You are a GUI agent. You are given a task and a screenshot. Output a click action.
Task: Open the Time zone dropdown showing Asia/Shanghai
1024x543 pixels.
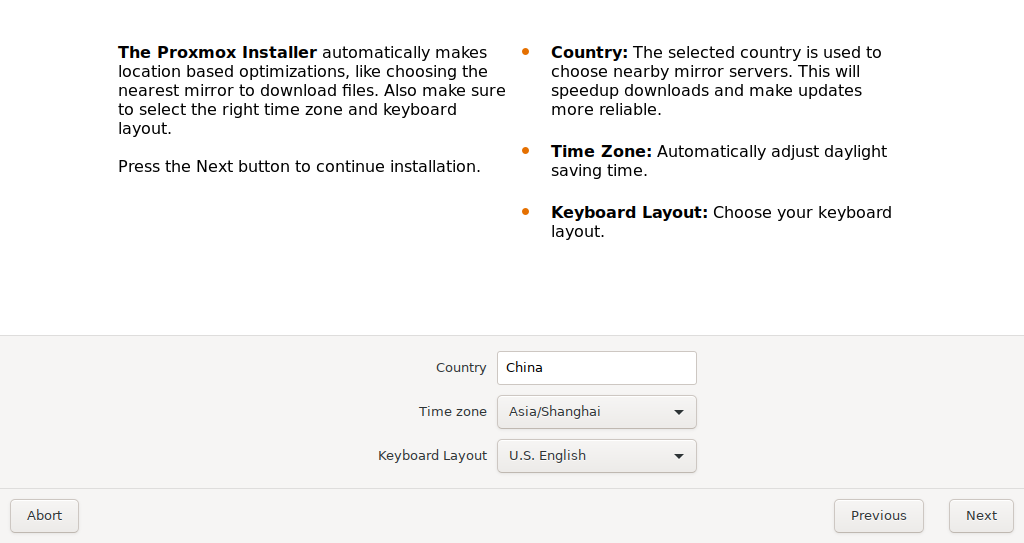596,412
